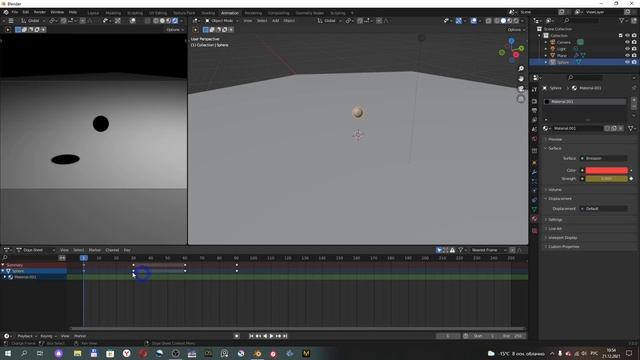
Task: Jump to the animation end frame
Action: click(285, 336)
